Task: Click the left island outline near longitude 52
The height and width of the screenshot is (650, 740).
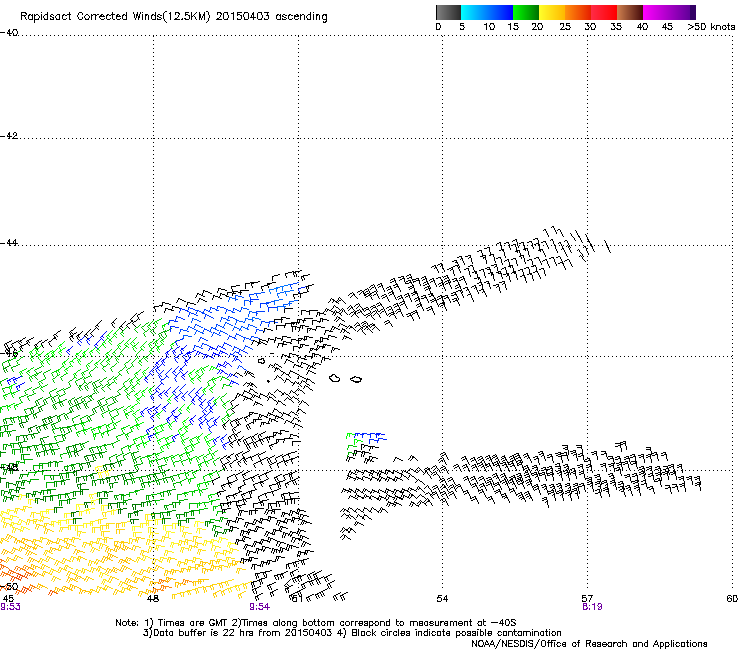Action: click(335, 378)
